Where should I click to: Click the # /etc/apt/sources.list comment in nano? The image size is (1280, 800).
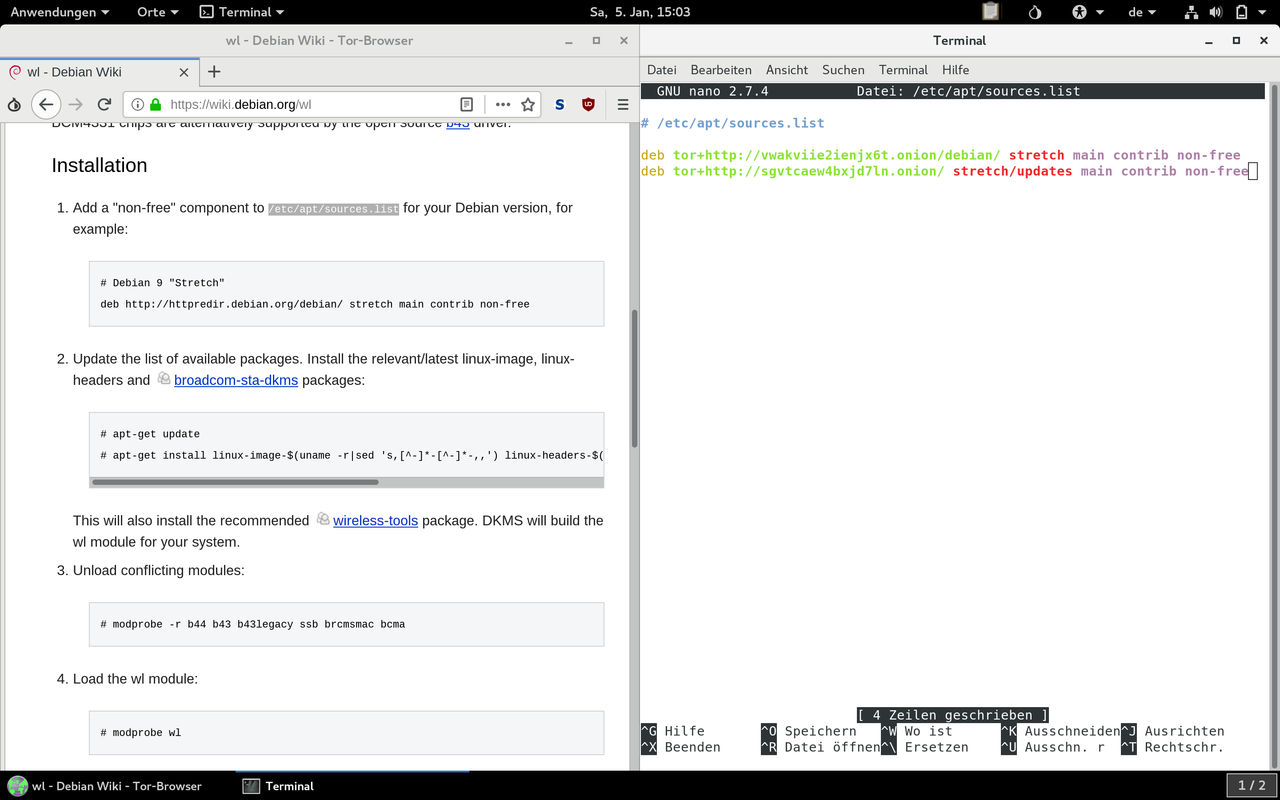point(733,123)
